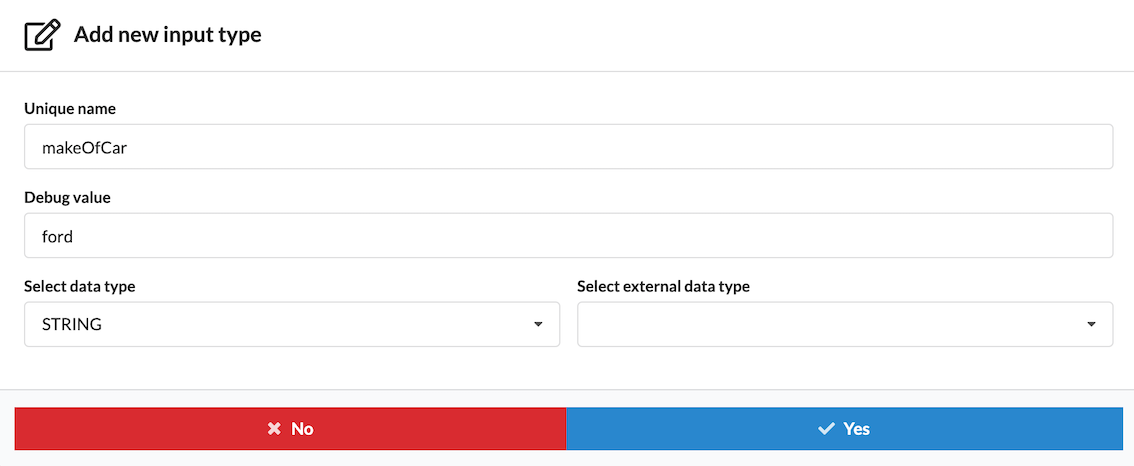The width and height of the screenshot is (1134, 466).
Task: Cancel with the red No button
Action: (290, 429)
